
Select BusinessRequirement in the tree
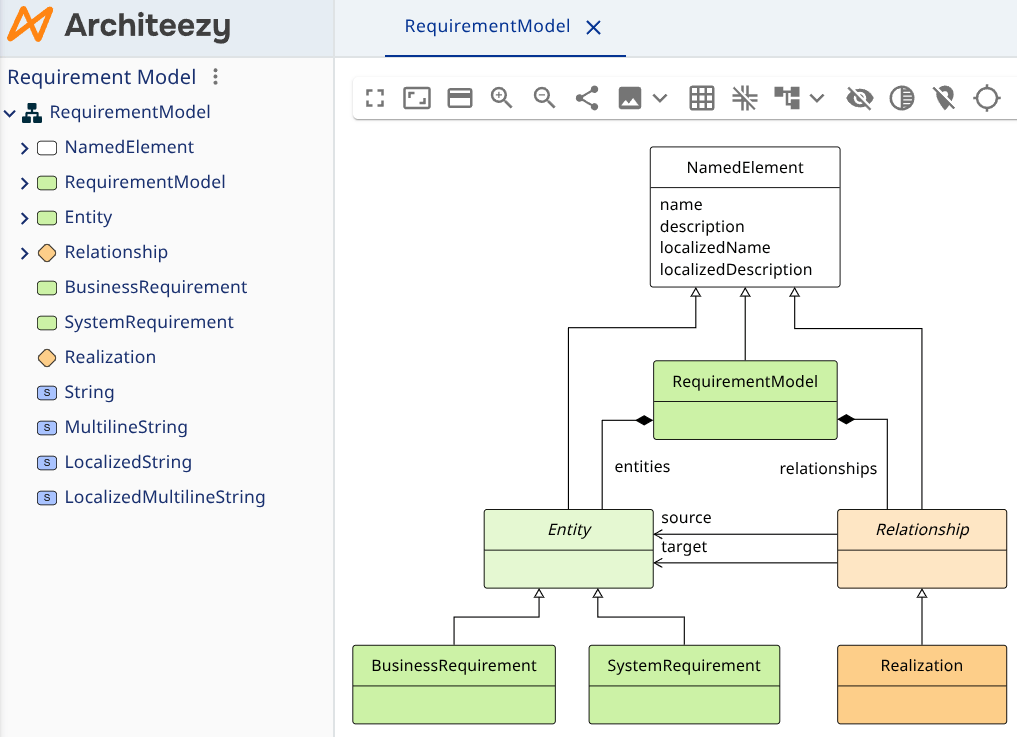pos(155,288)
